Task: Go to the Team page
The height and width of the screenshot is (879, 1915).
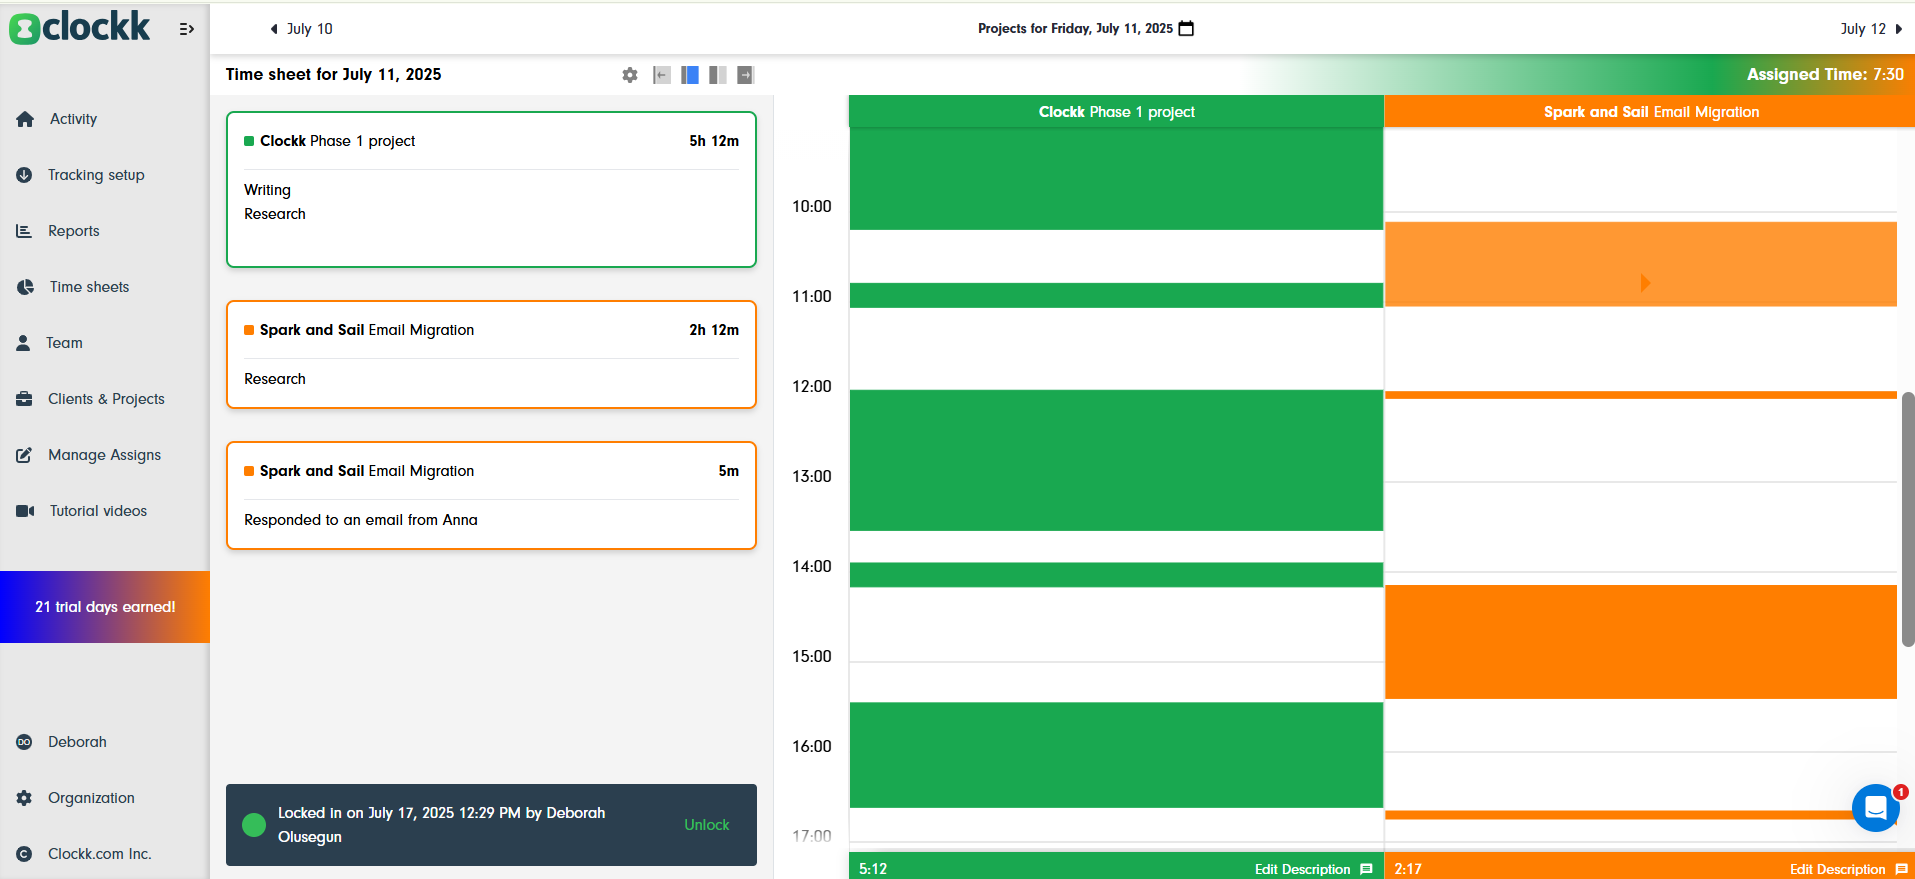Action: [64, 343]
